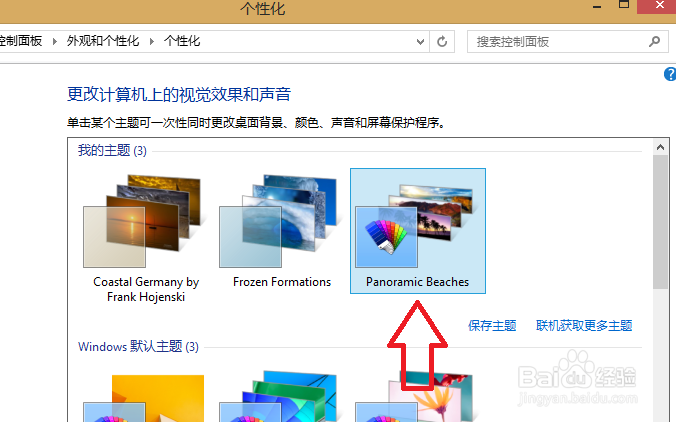Click the magnifier search icon
The width and height of the screenshot is (676, 422).
pyautogui.click(x=654, y=41)
